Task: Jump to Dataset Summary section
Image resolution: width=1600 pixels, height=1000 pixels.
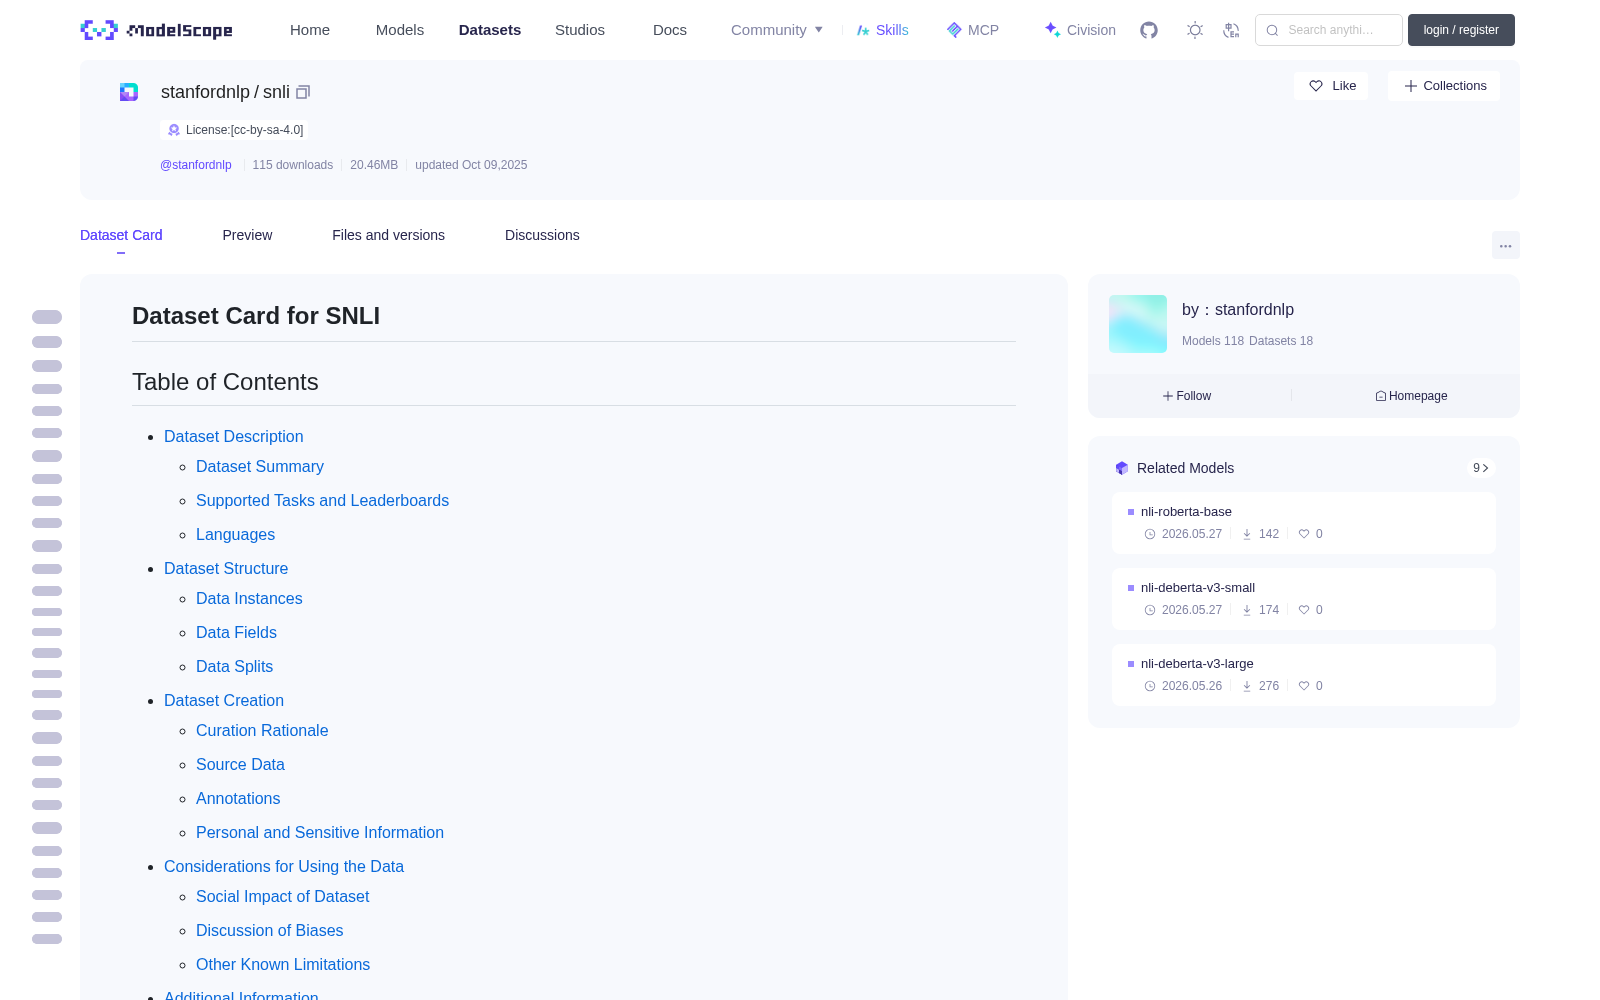Action: (x=260, y=466)
